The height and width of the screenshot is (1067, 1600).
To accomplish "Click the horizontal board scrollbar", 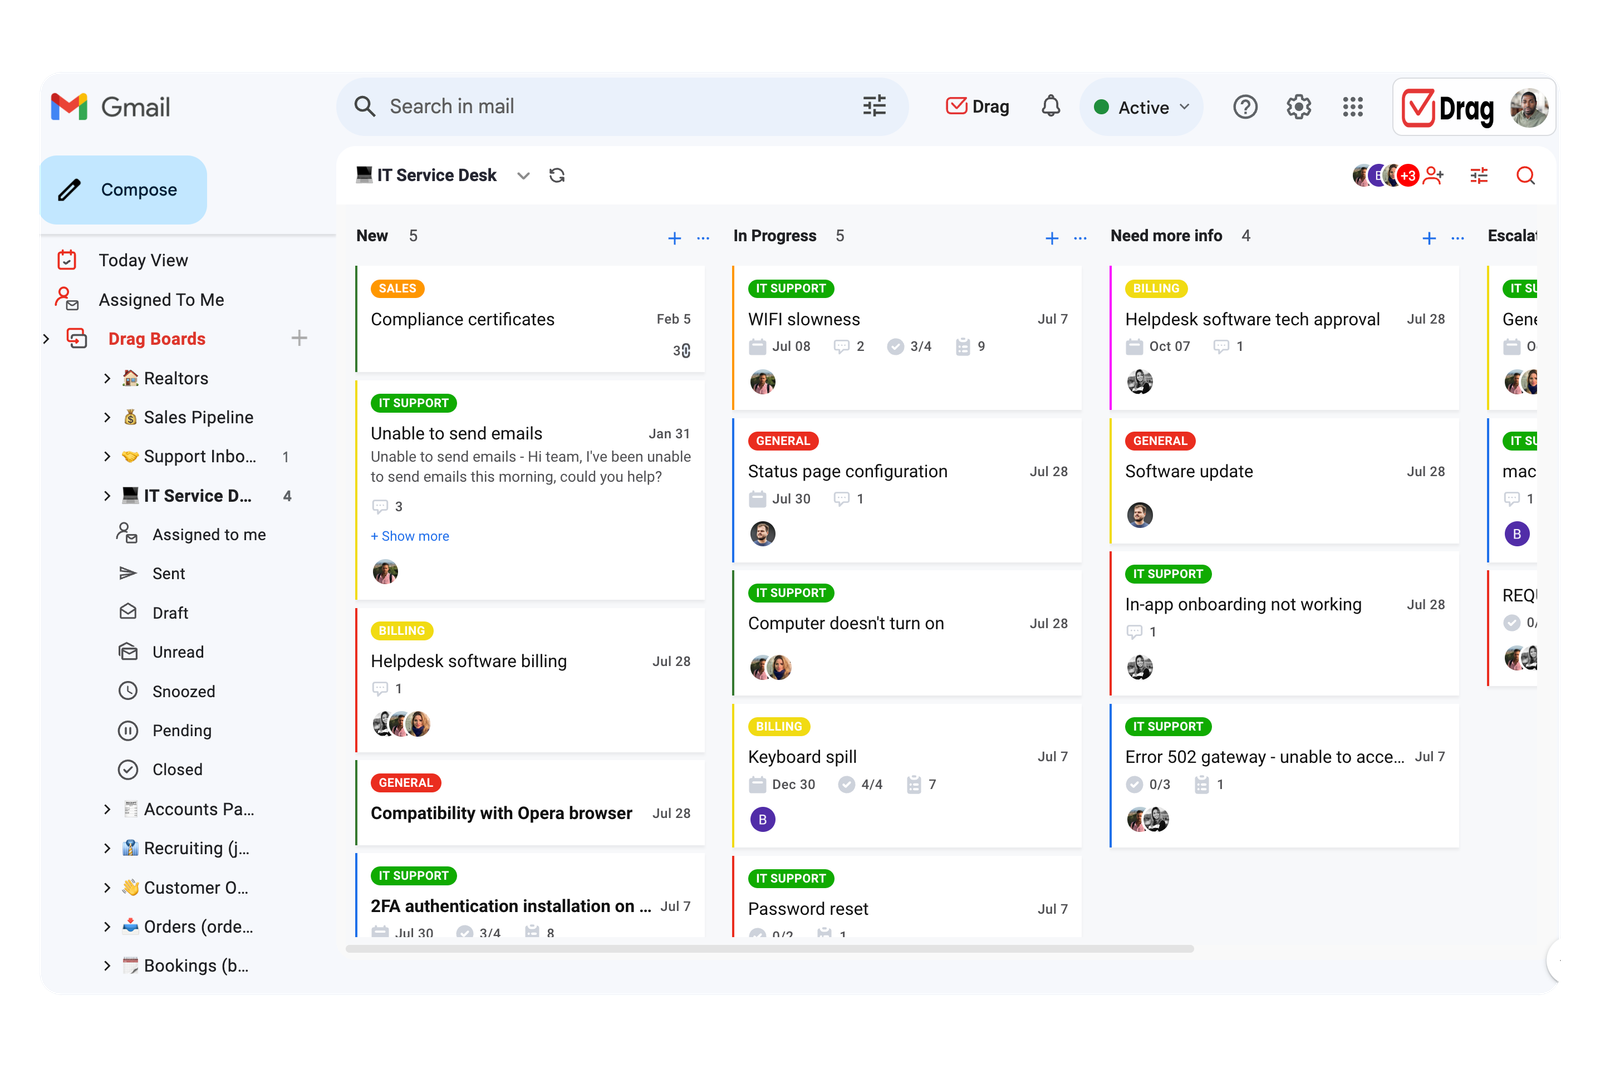I will [769, 949].
